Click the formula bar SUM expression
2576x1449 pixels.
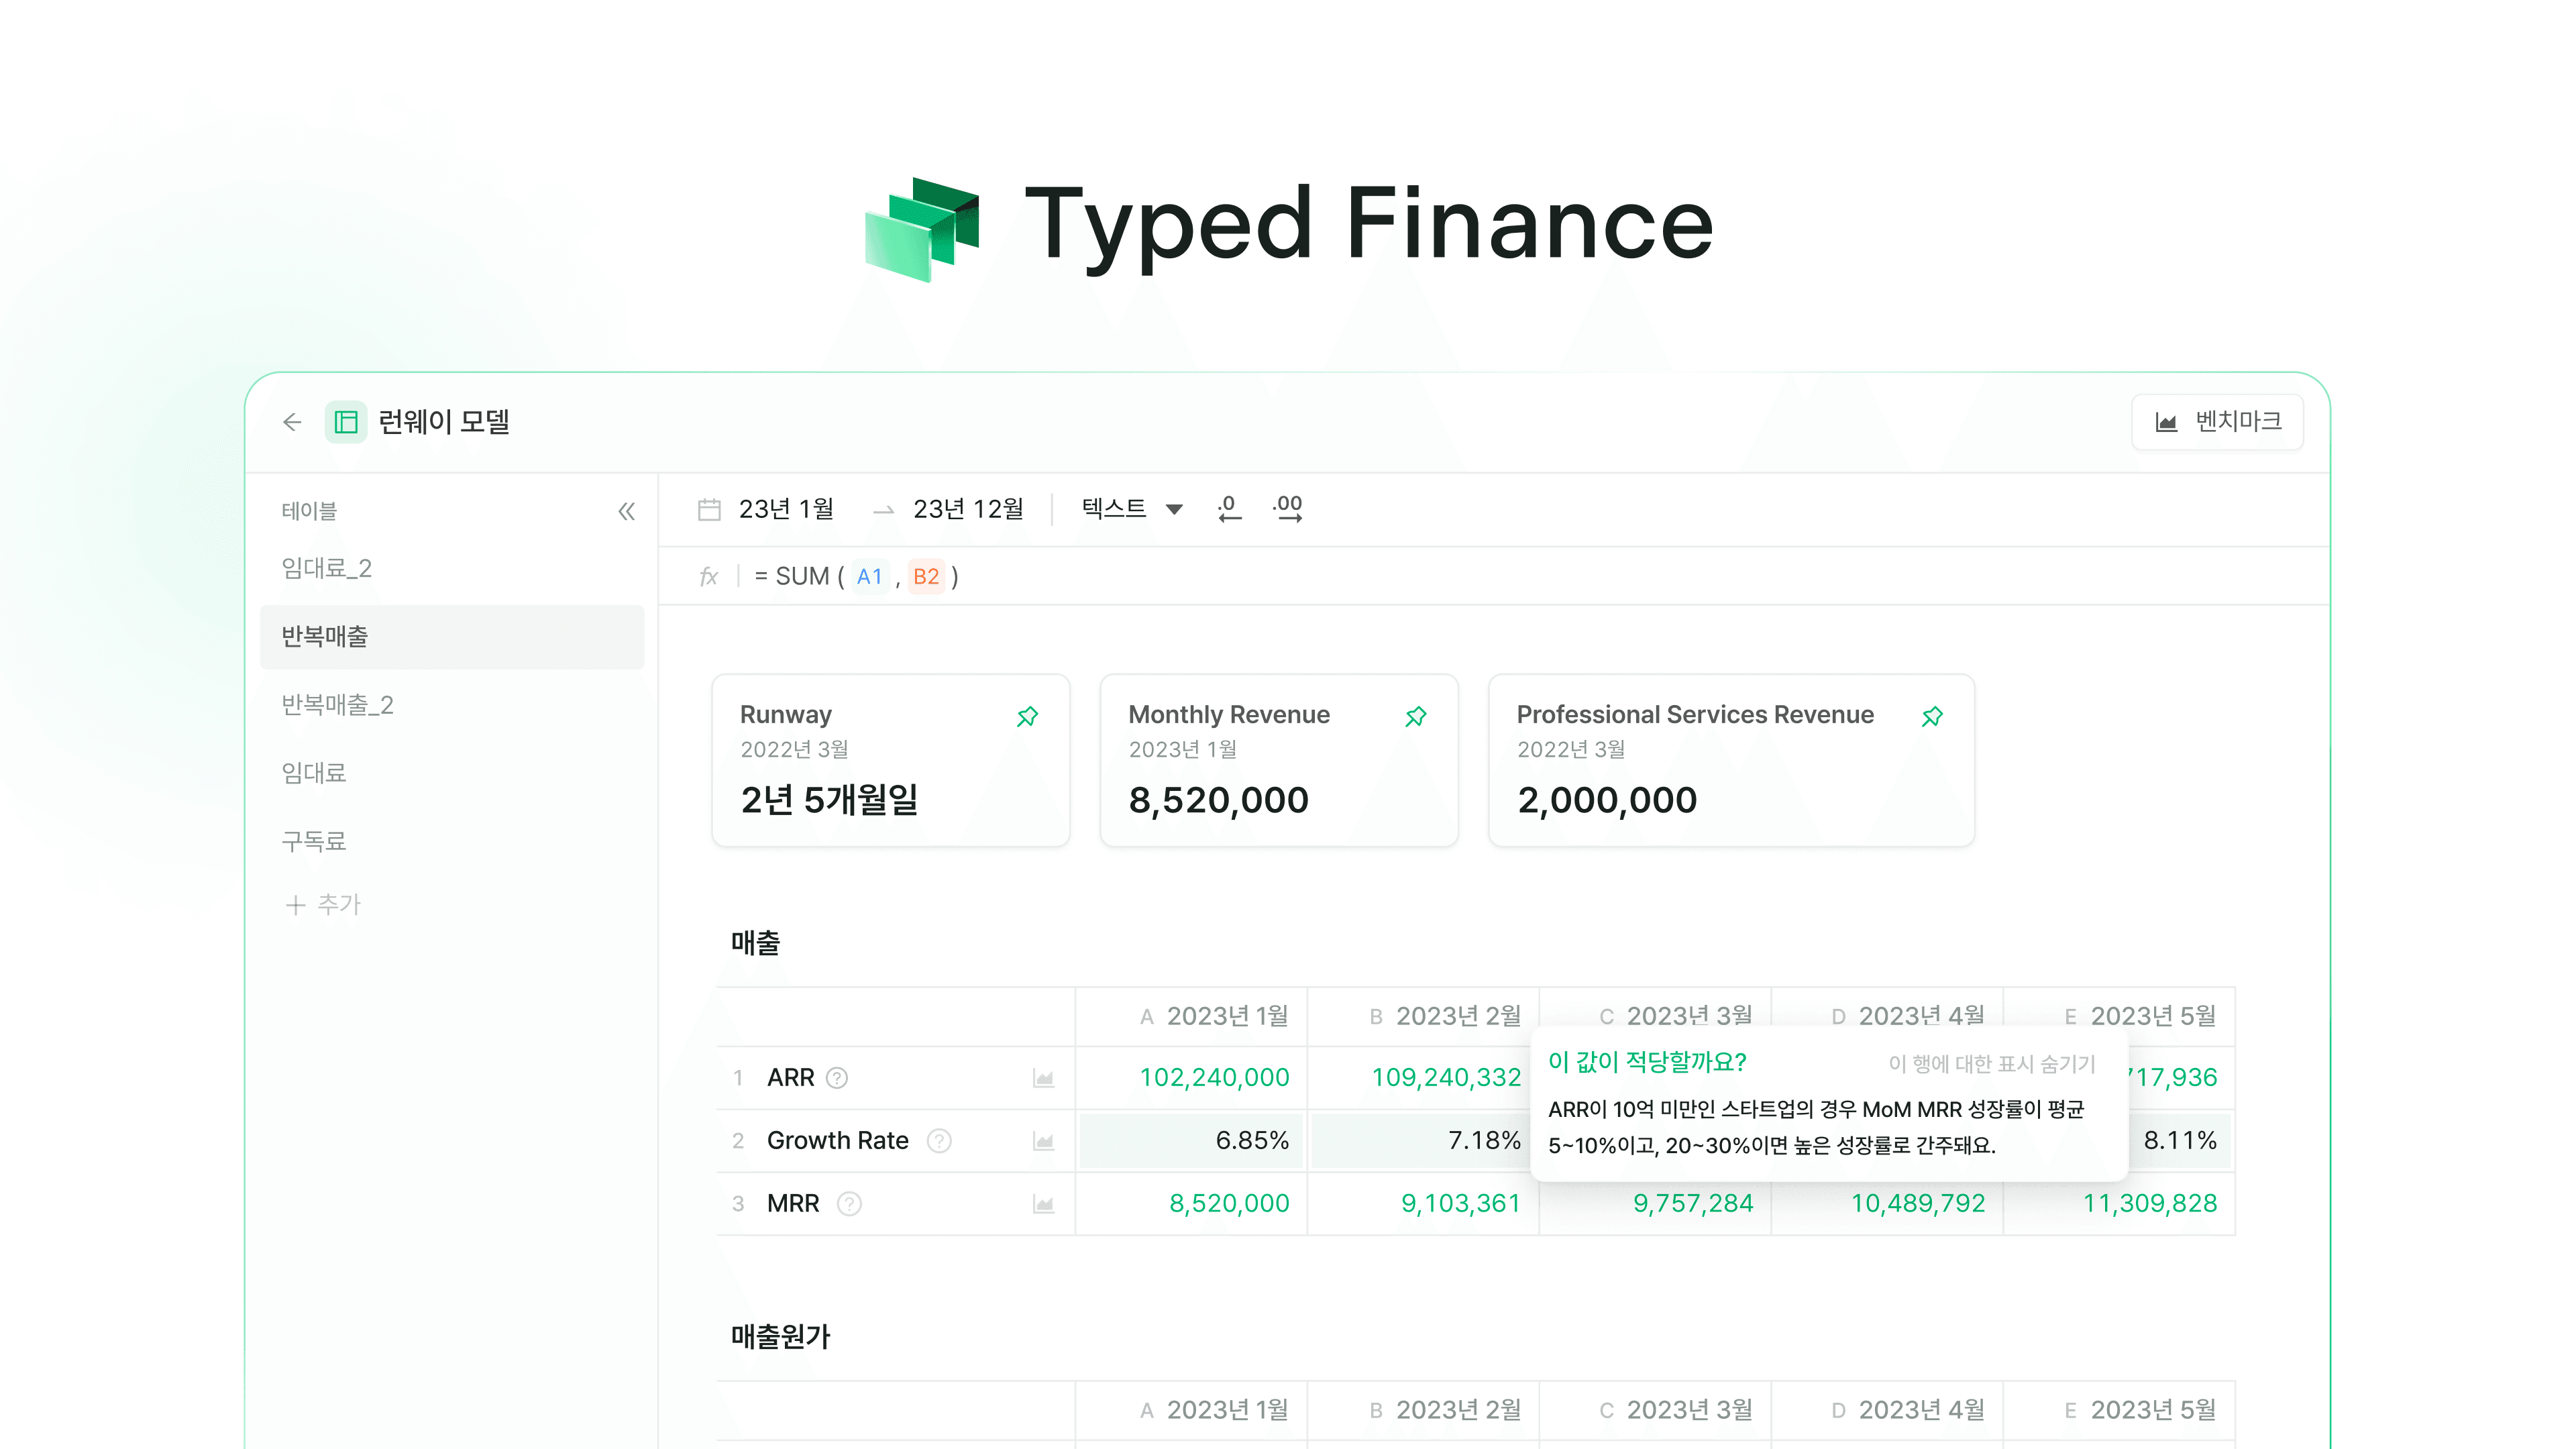(x=856, y=577)
